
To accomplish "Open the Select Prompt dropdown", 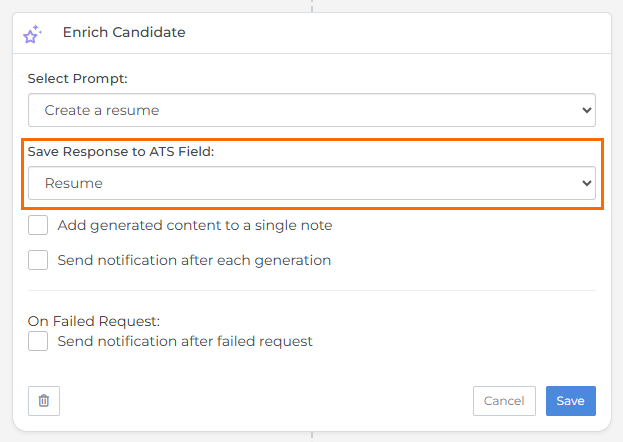I will click(x=311, y=110).
